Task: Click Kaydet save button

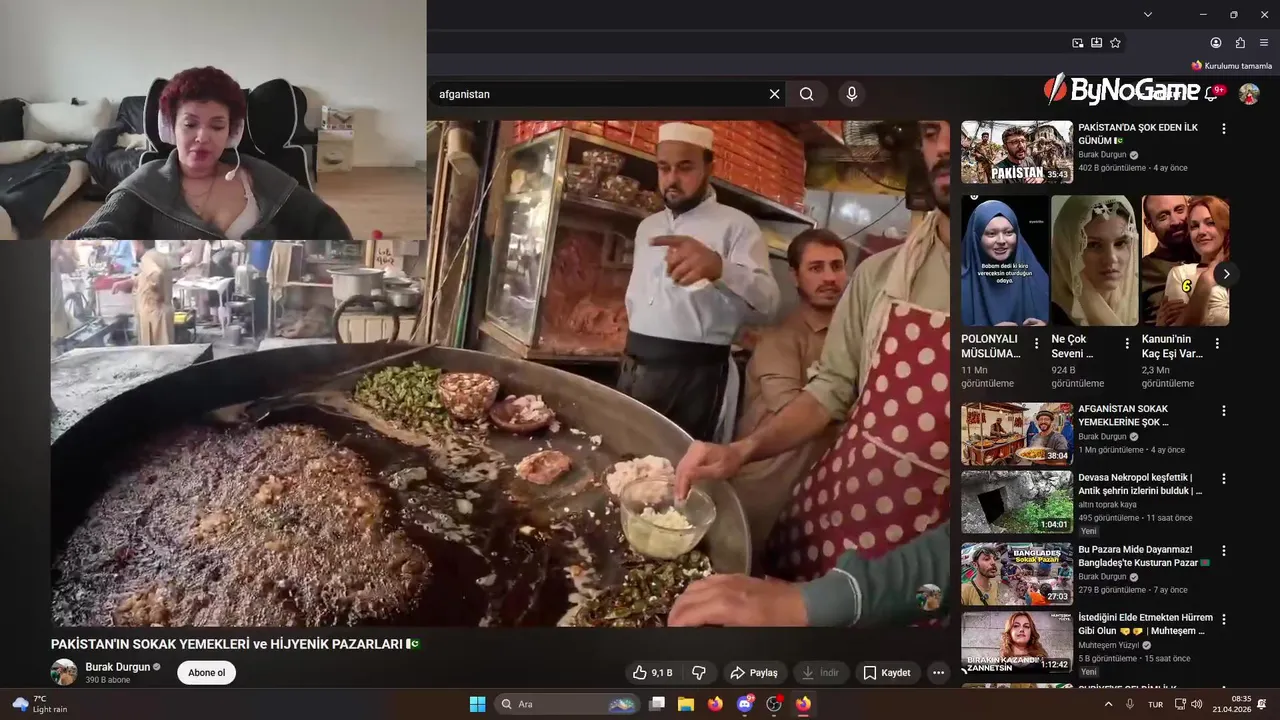Action: tap(887, 673)
